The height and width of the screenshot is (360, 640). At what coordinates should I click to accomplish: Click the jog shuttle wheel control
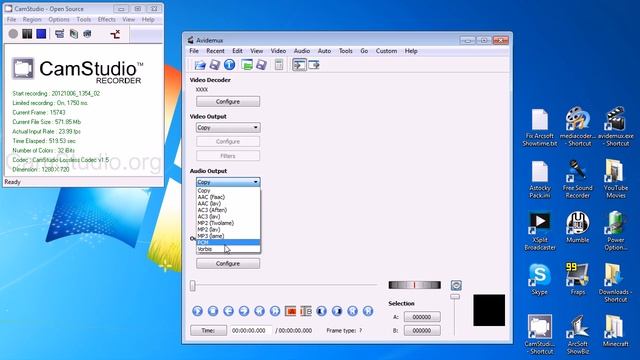pos(414,285)
